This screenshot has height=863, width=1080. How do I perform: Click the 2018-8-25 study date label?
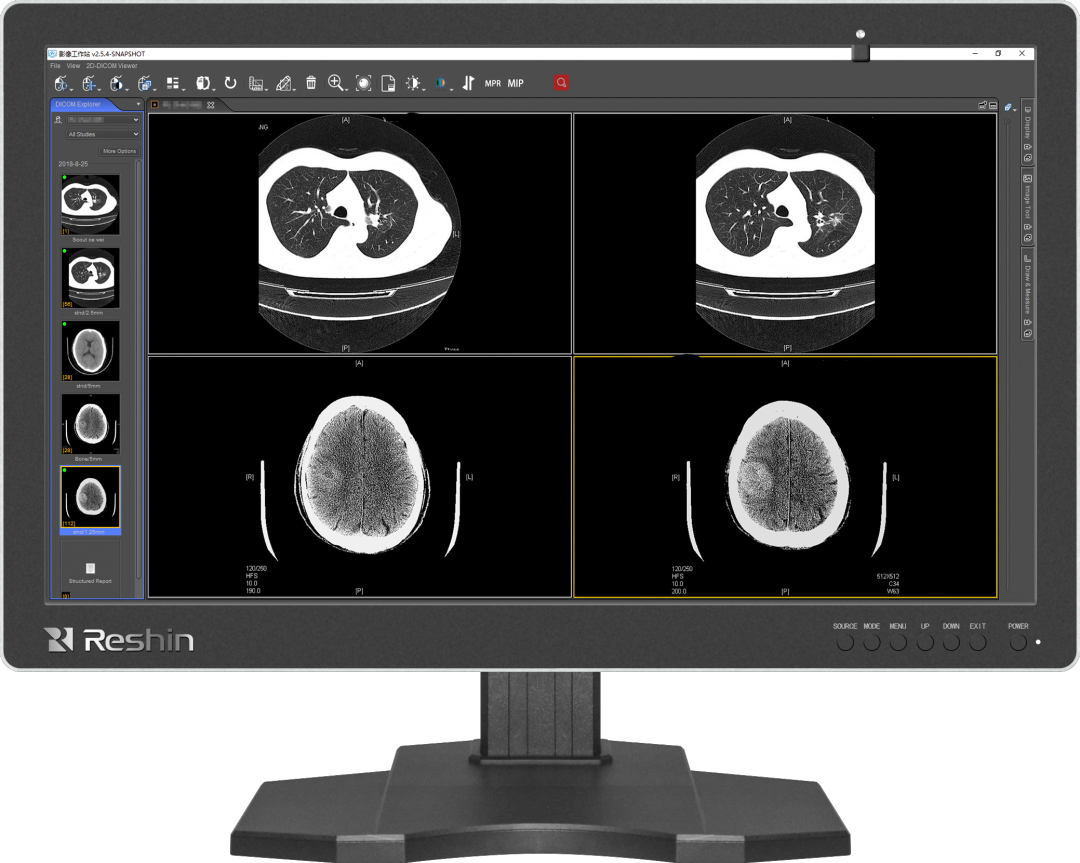(x=73, y=164)
